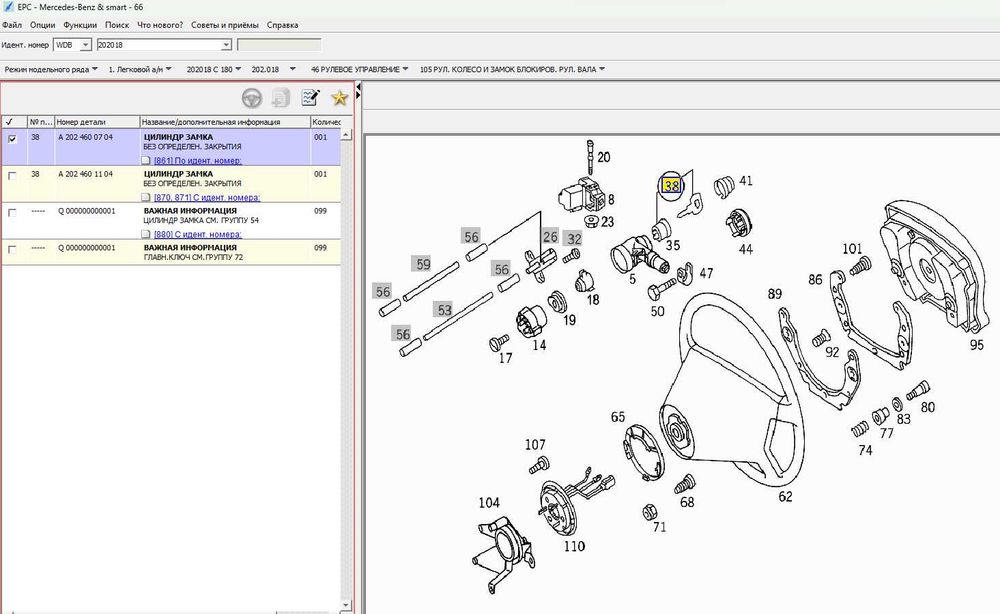Open the WDB prefix dropdown
This screenshot has width=1000, height=614.
pos(85,45)
